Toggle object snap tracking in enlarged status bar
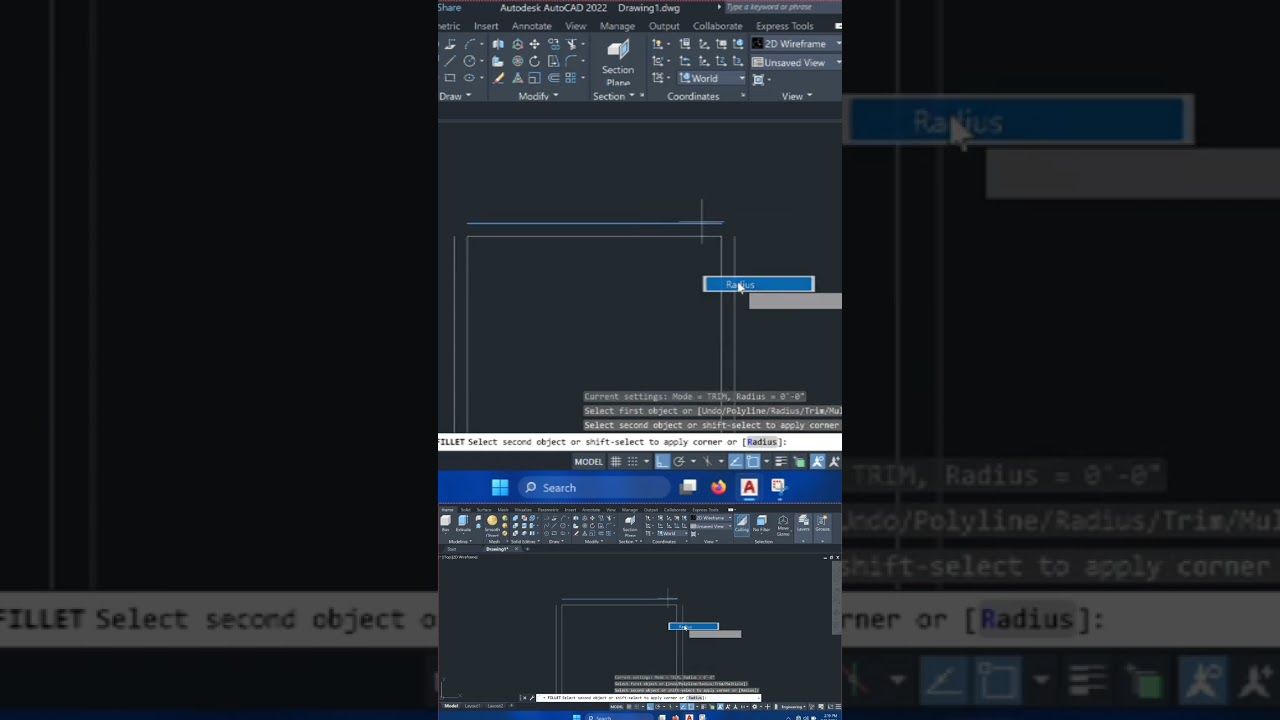Image resolution: width=1280 pixels, height=720 pixels. pos(736,462)
